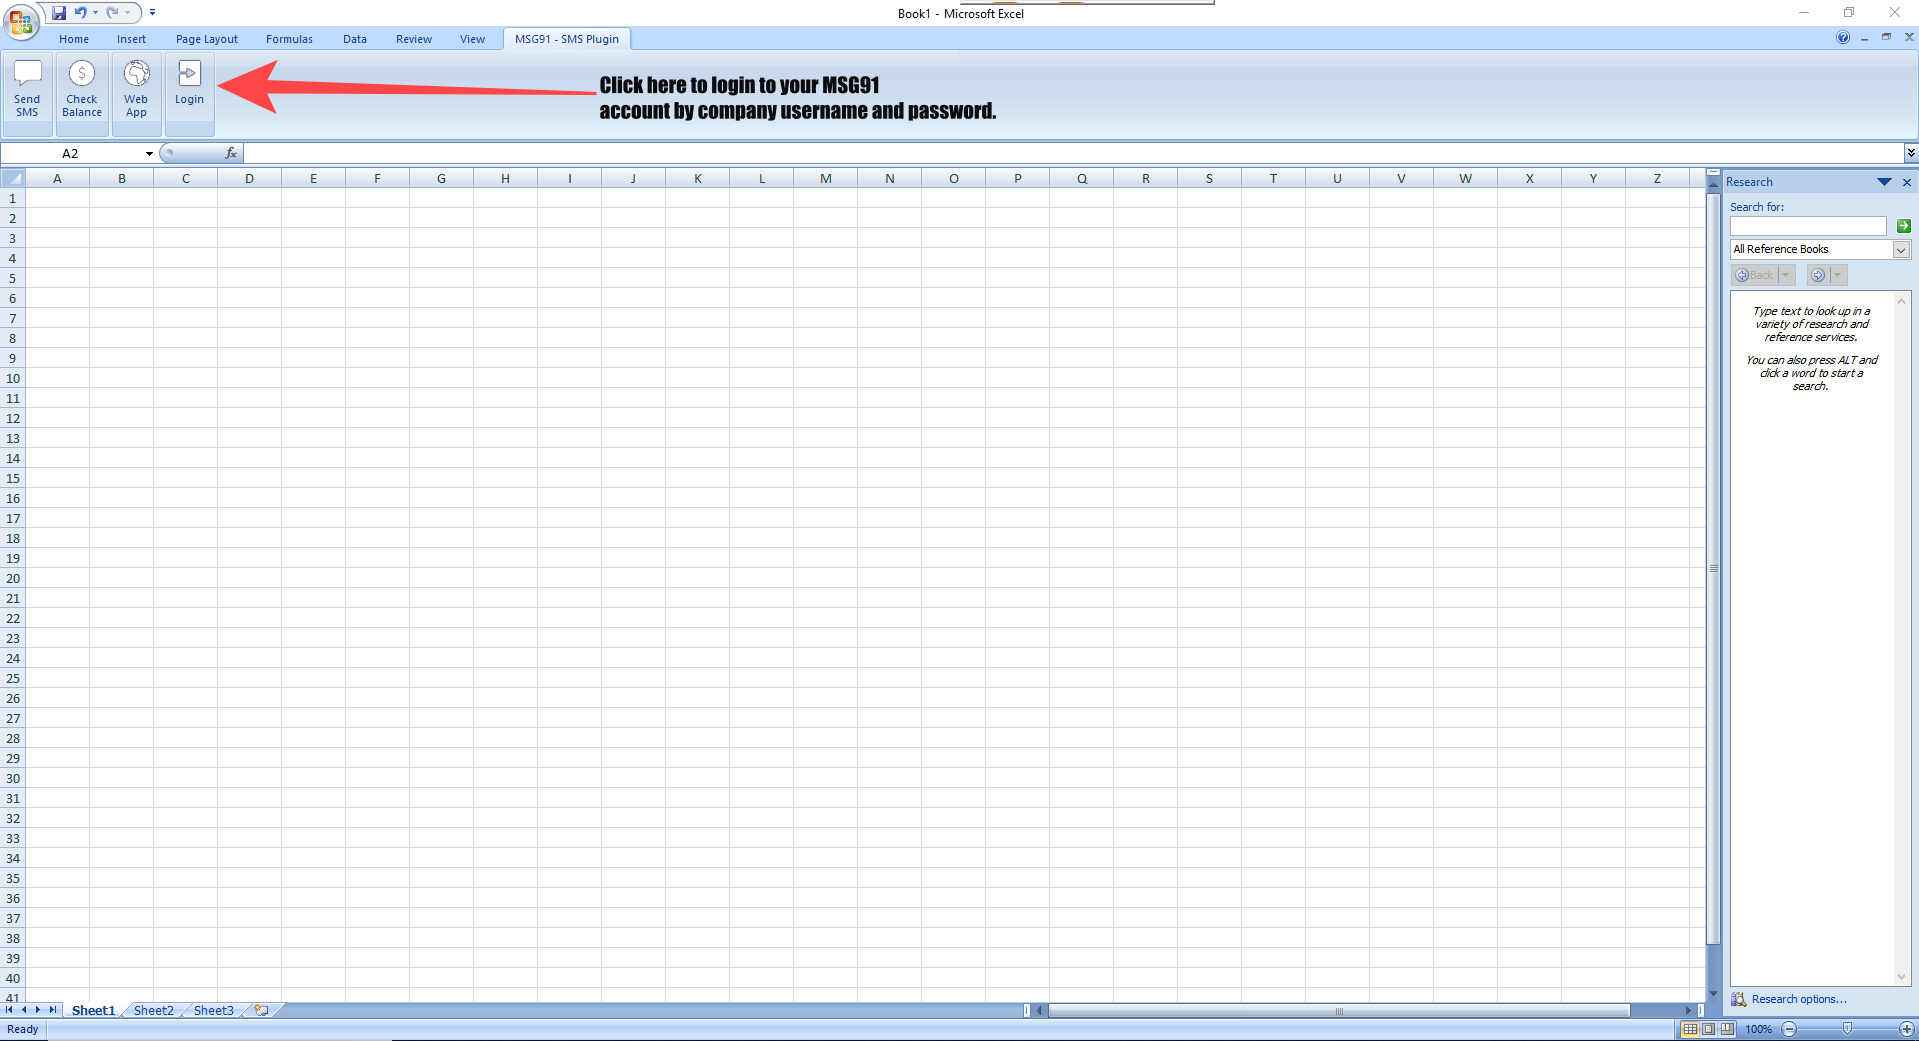Image resolution: width=1919 pixels, height=1041 pixels.
Task: Click the 100% zoom level button
Action: [1758, 1029]
